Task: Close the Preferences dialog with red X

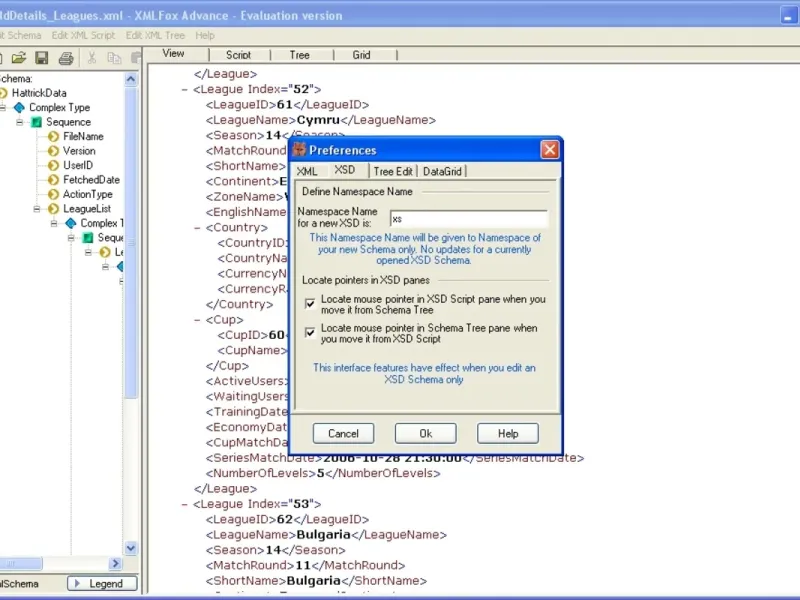Action: point(549,149)
